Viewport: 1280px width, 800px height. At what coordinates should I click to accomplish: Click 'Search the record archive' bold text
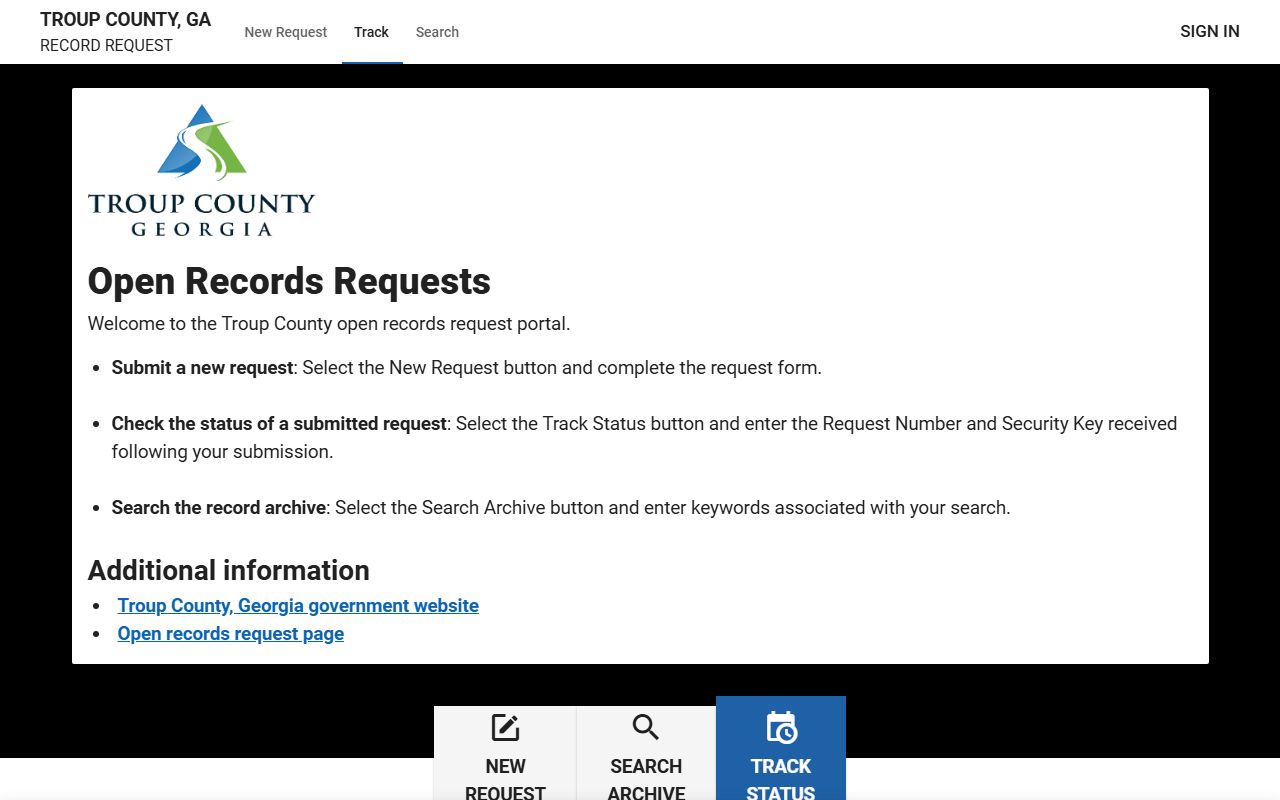[x=219, y=507]
